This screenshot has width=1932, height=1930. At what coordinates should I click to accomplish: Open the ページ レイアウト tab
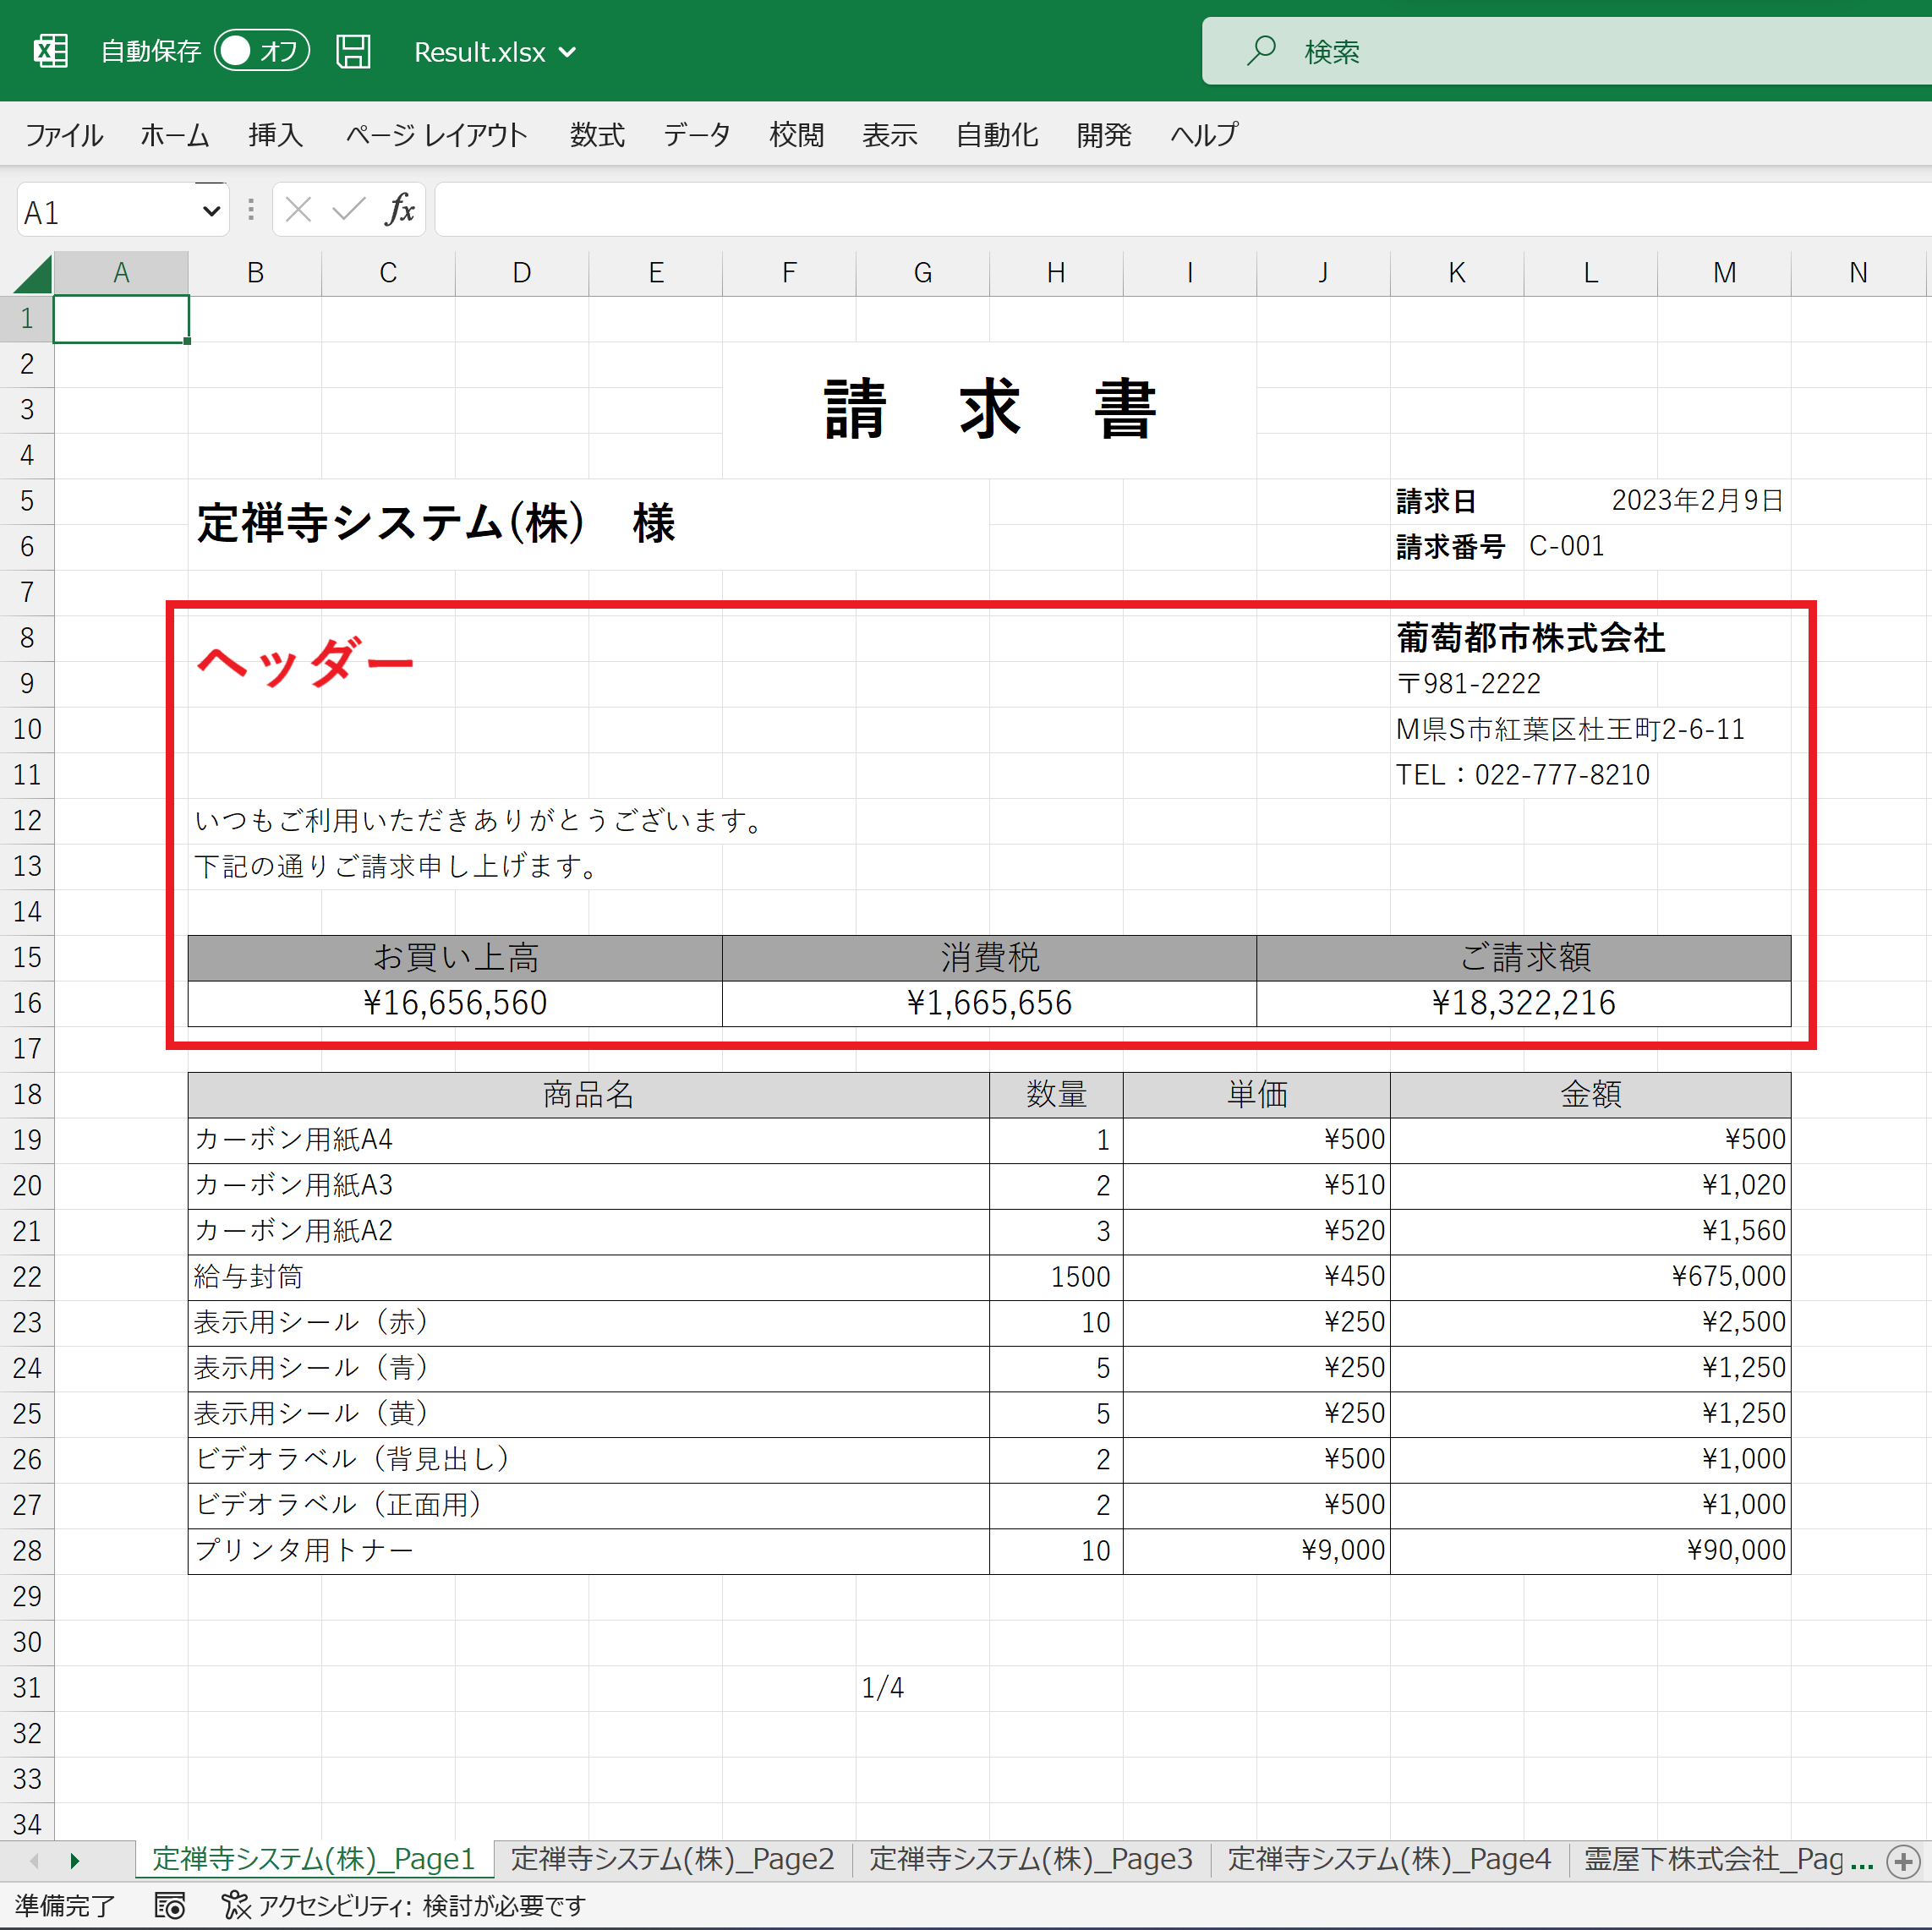436,135
